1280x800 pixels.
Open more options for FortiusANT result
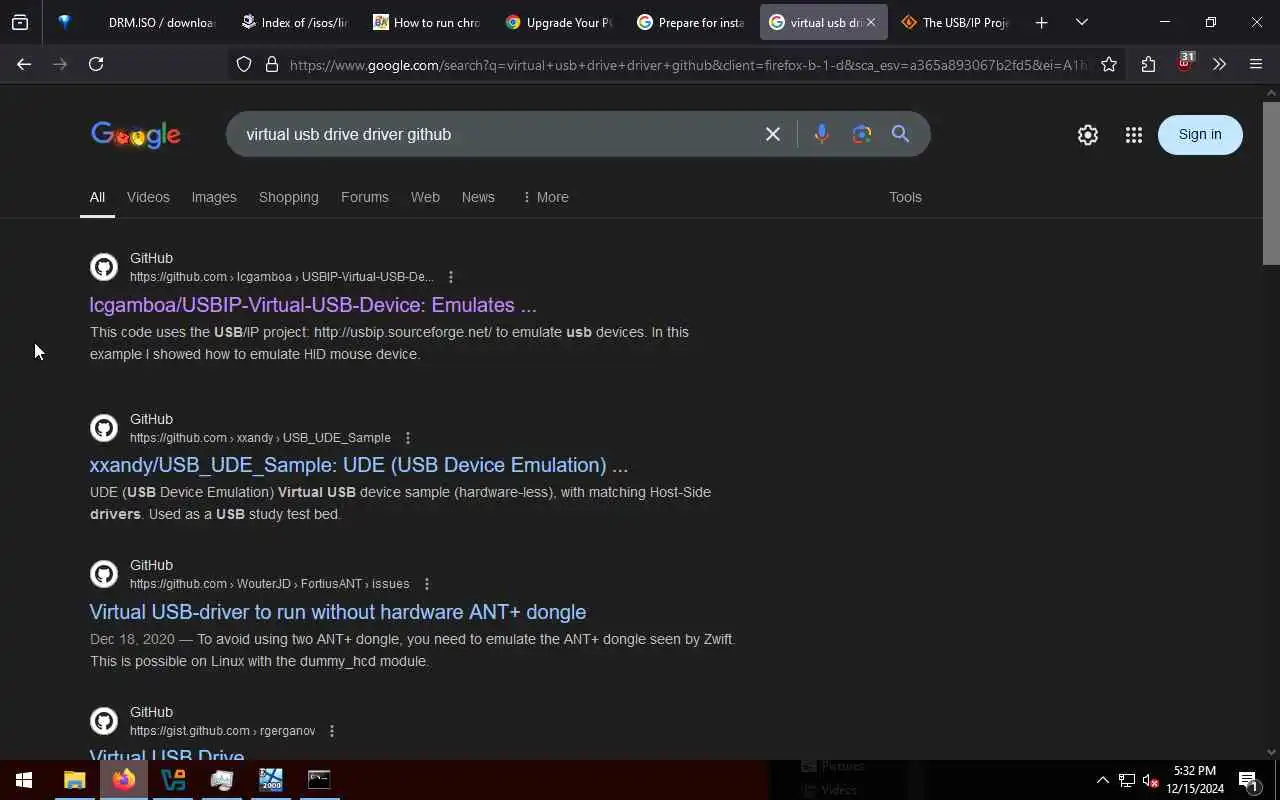pos(426,584)
